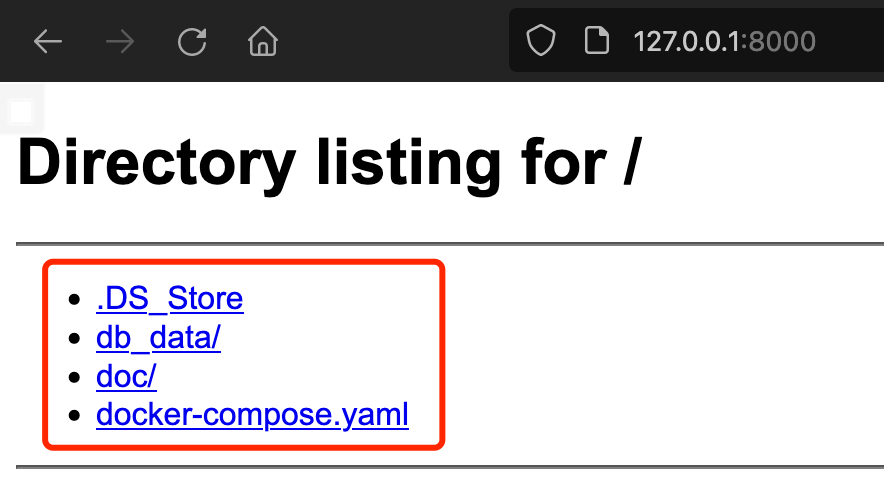Click the Directory listing for / heading
This screenshot has height=494, width=884.
click(x=329, y=162)
